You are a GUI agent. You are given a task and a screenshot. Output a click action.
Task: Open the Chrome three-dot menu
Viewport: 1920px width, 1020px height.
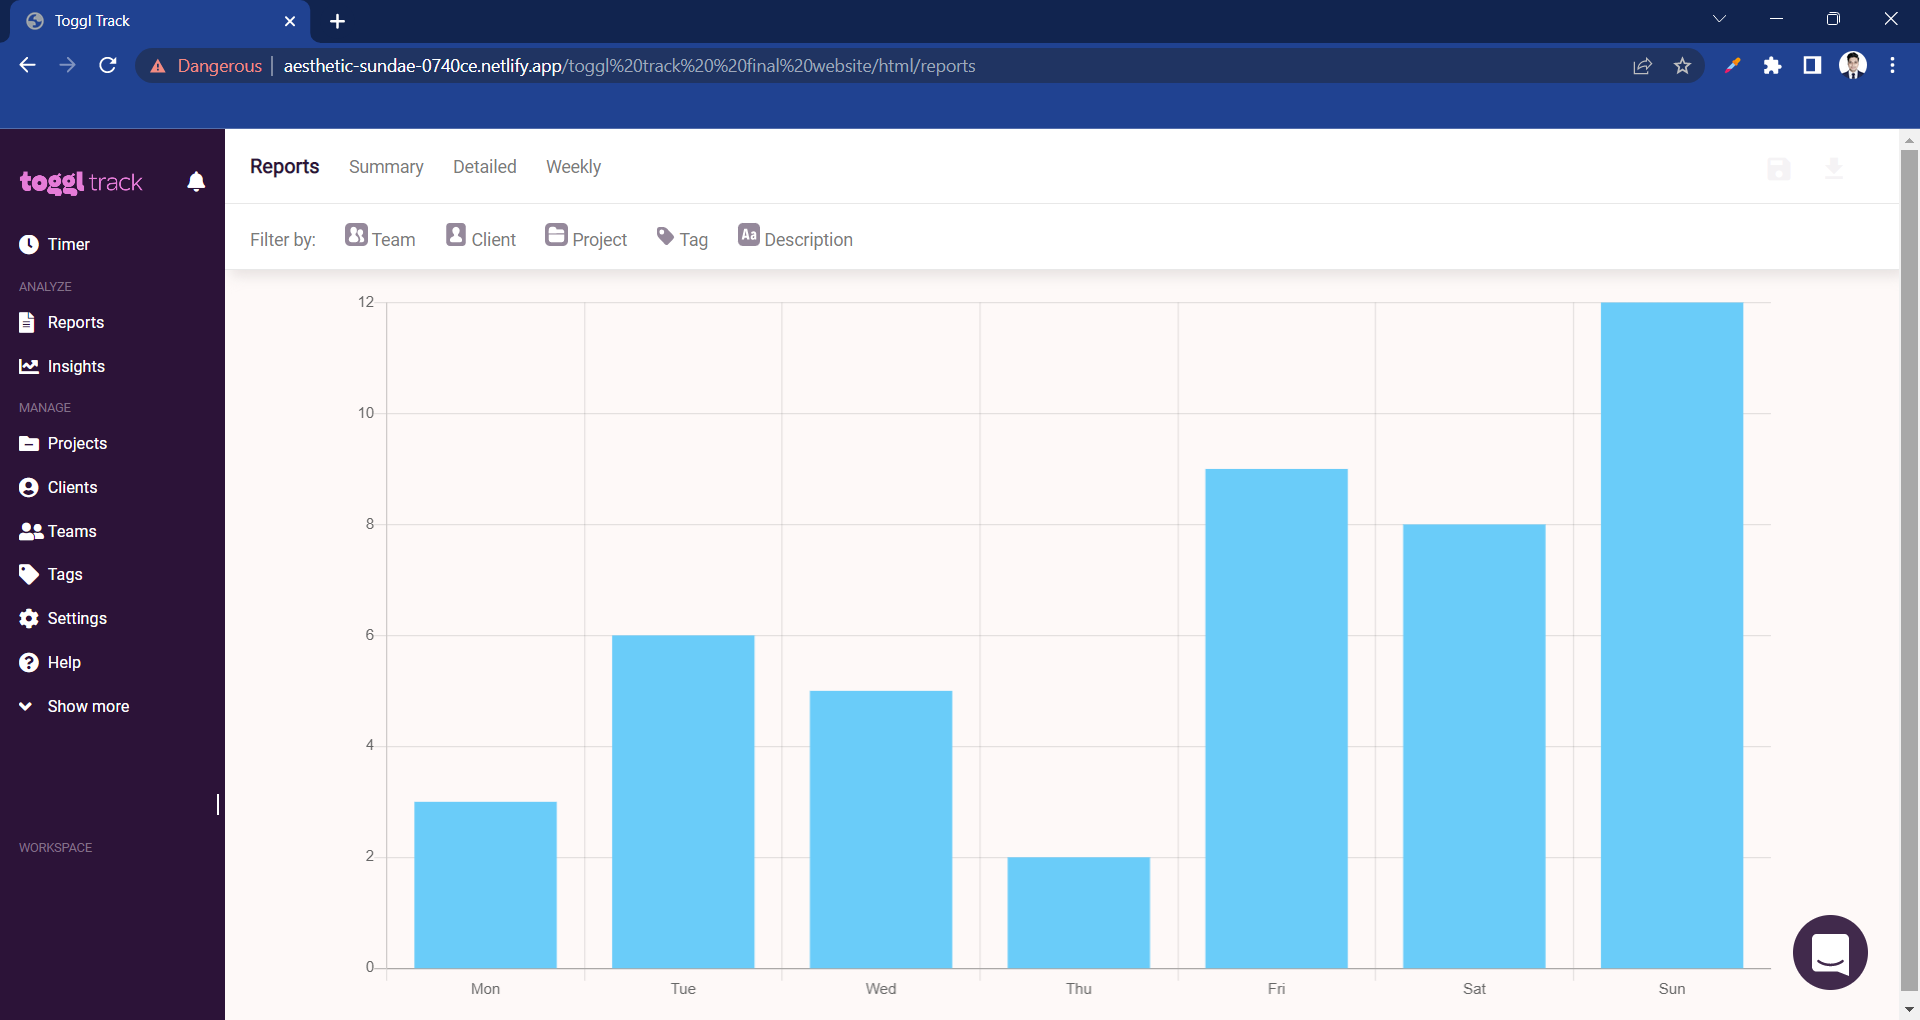1892,66
